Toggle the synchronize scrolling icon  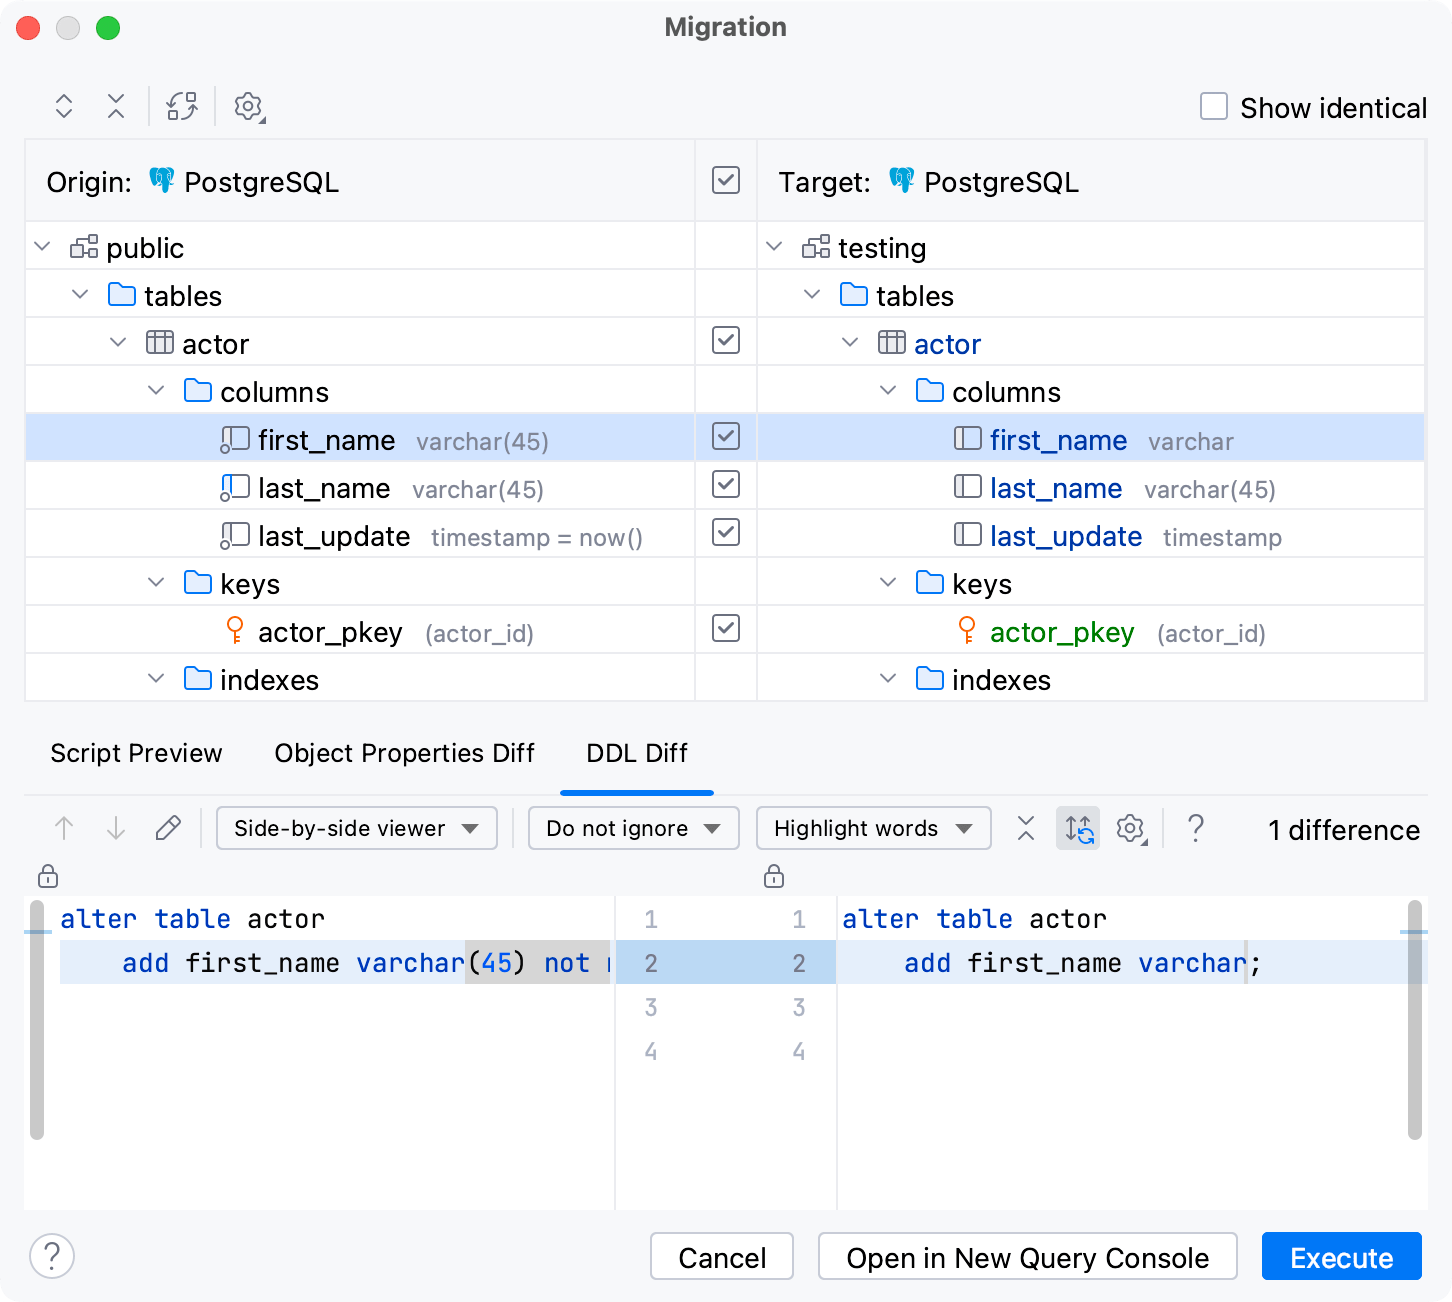coord(1078,828)
